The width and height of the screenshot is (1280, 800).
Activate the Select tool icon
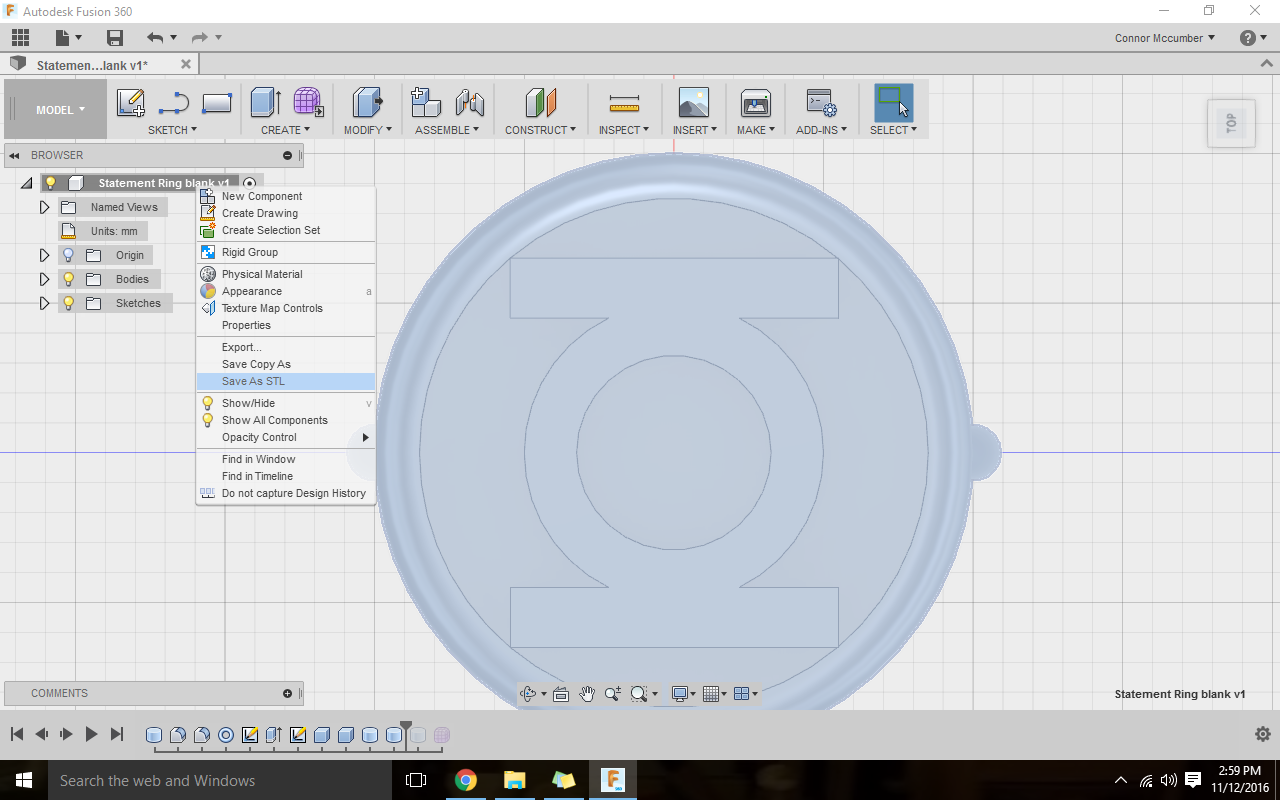coord(893,103)
